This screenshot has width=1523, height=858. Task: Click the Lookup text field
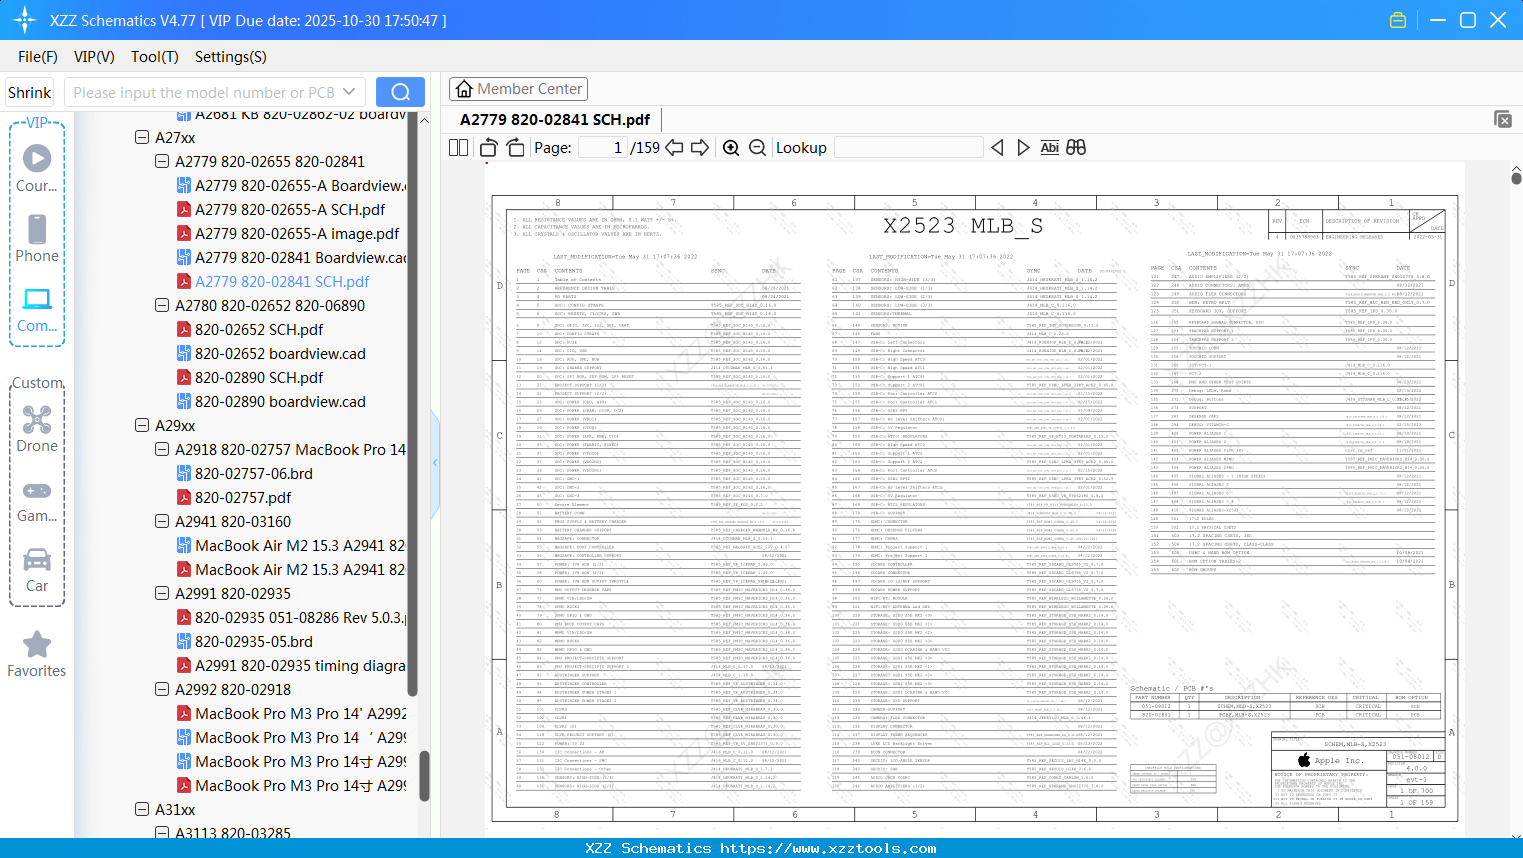pyautogui.click(x=908, y=147)
